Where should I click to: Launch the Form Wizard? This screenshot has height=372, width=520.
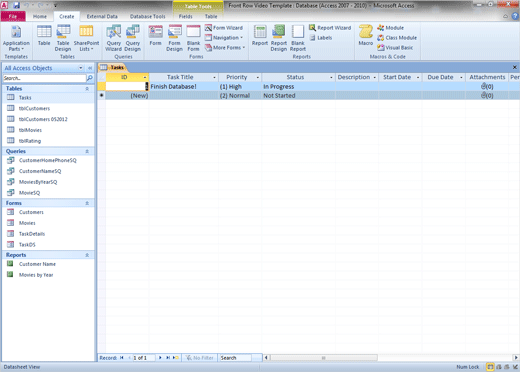[224, 28]
